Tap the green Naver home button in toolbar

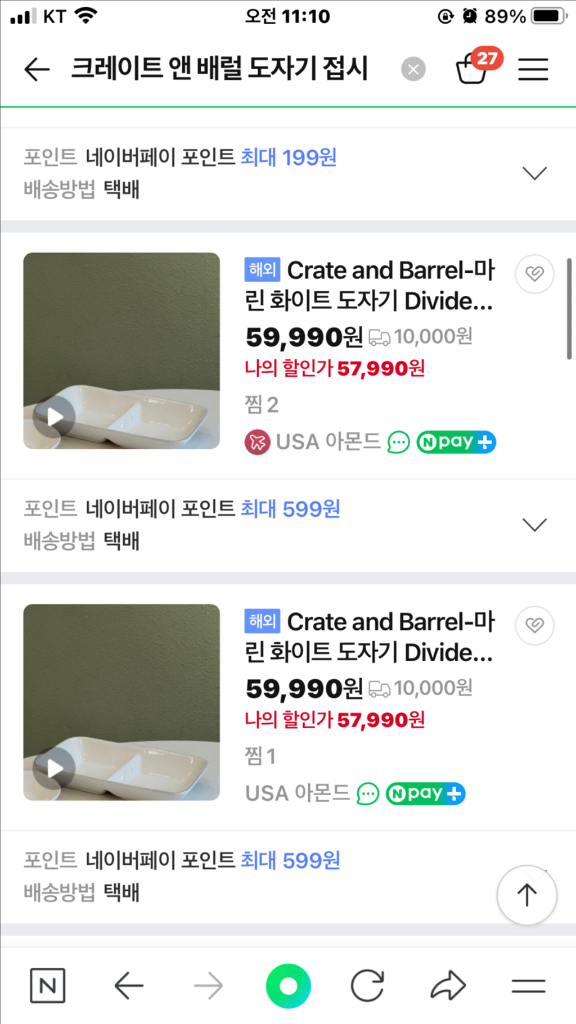coord(288,986)
